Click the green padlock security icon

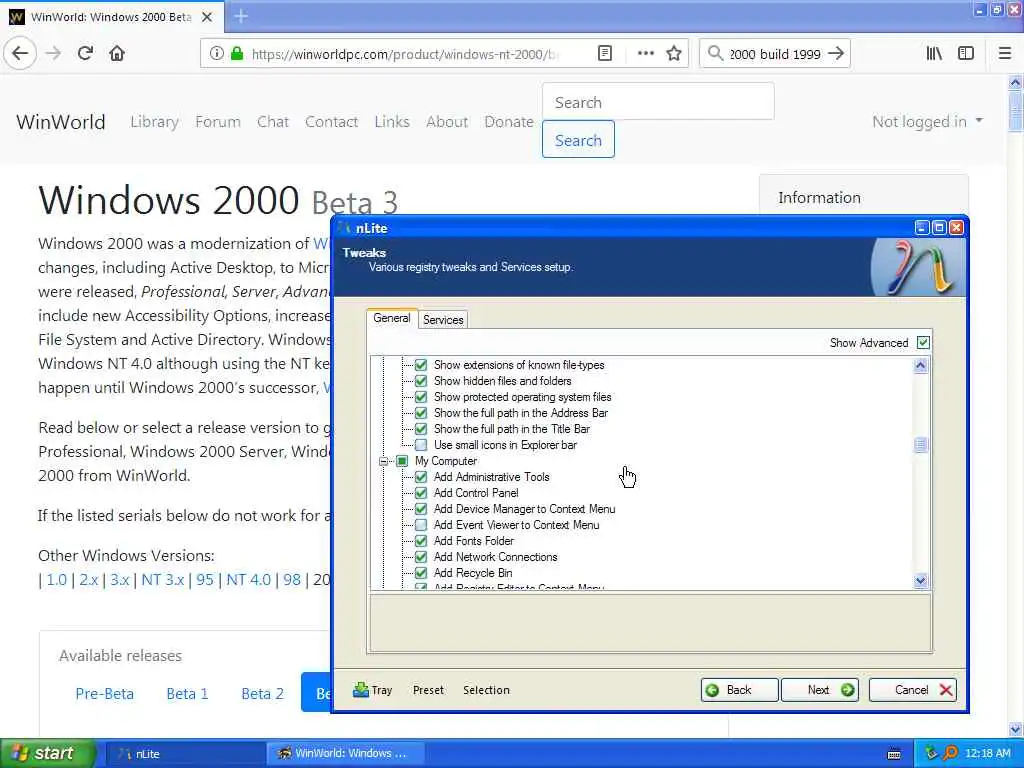(x=236, y=54)
